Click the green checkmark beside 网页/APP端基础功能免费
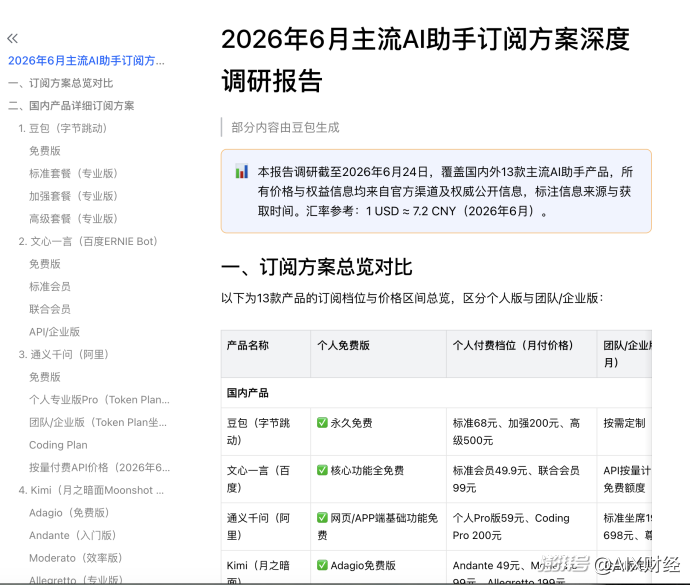This screenshot has height=585, width=690. pos(322,518)
